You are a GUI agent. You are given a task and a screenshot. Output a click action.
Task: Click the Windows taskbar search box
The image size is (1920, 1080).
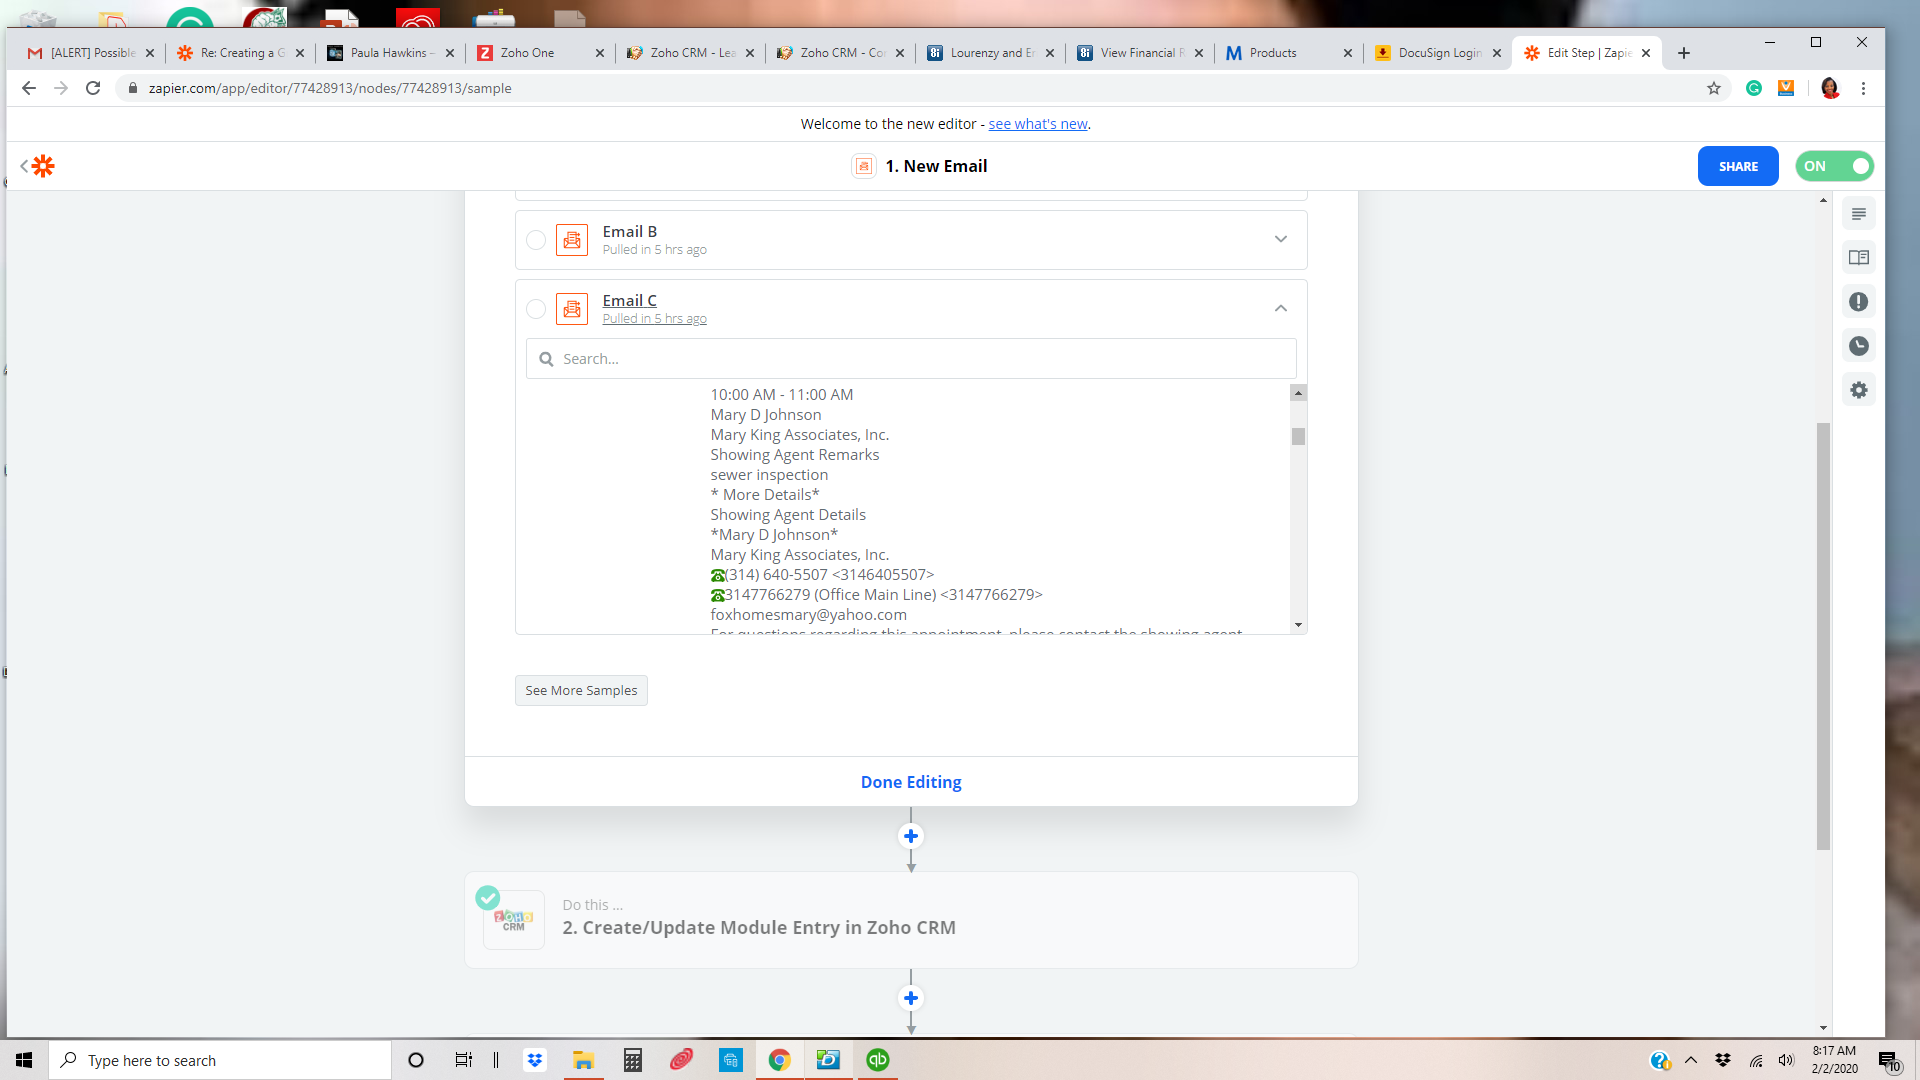[x=220, y=1060]
